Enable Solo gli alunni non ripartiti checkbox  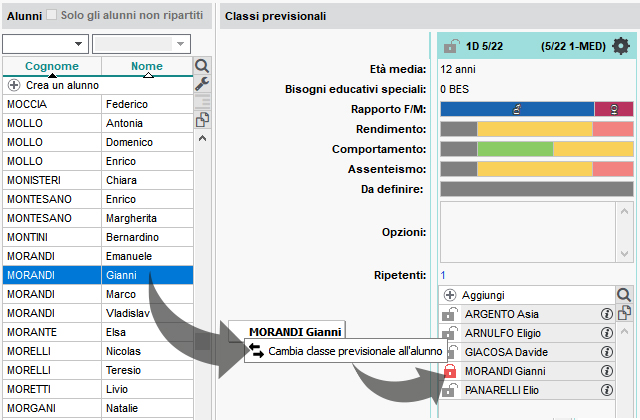[51, 15]
